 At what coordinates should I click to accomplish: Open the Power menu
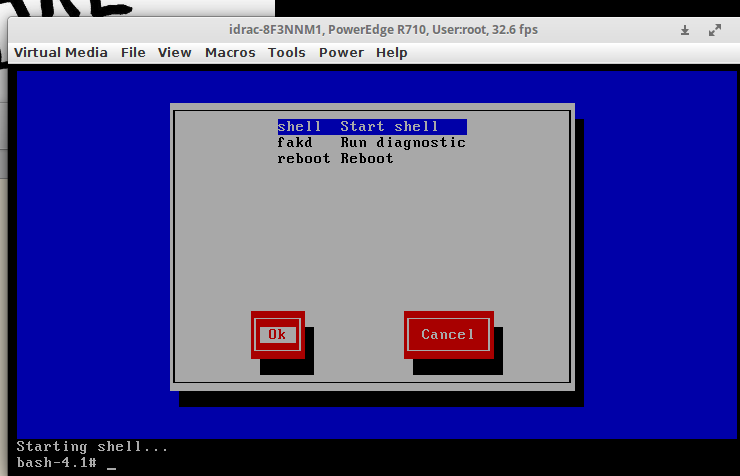(341, 52)
